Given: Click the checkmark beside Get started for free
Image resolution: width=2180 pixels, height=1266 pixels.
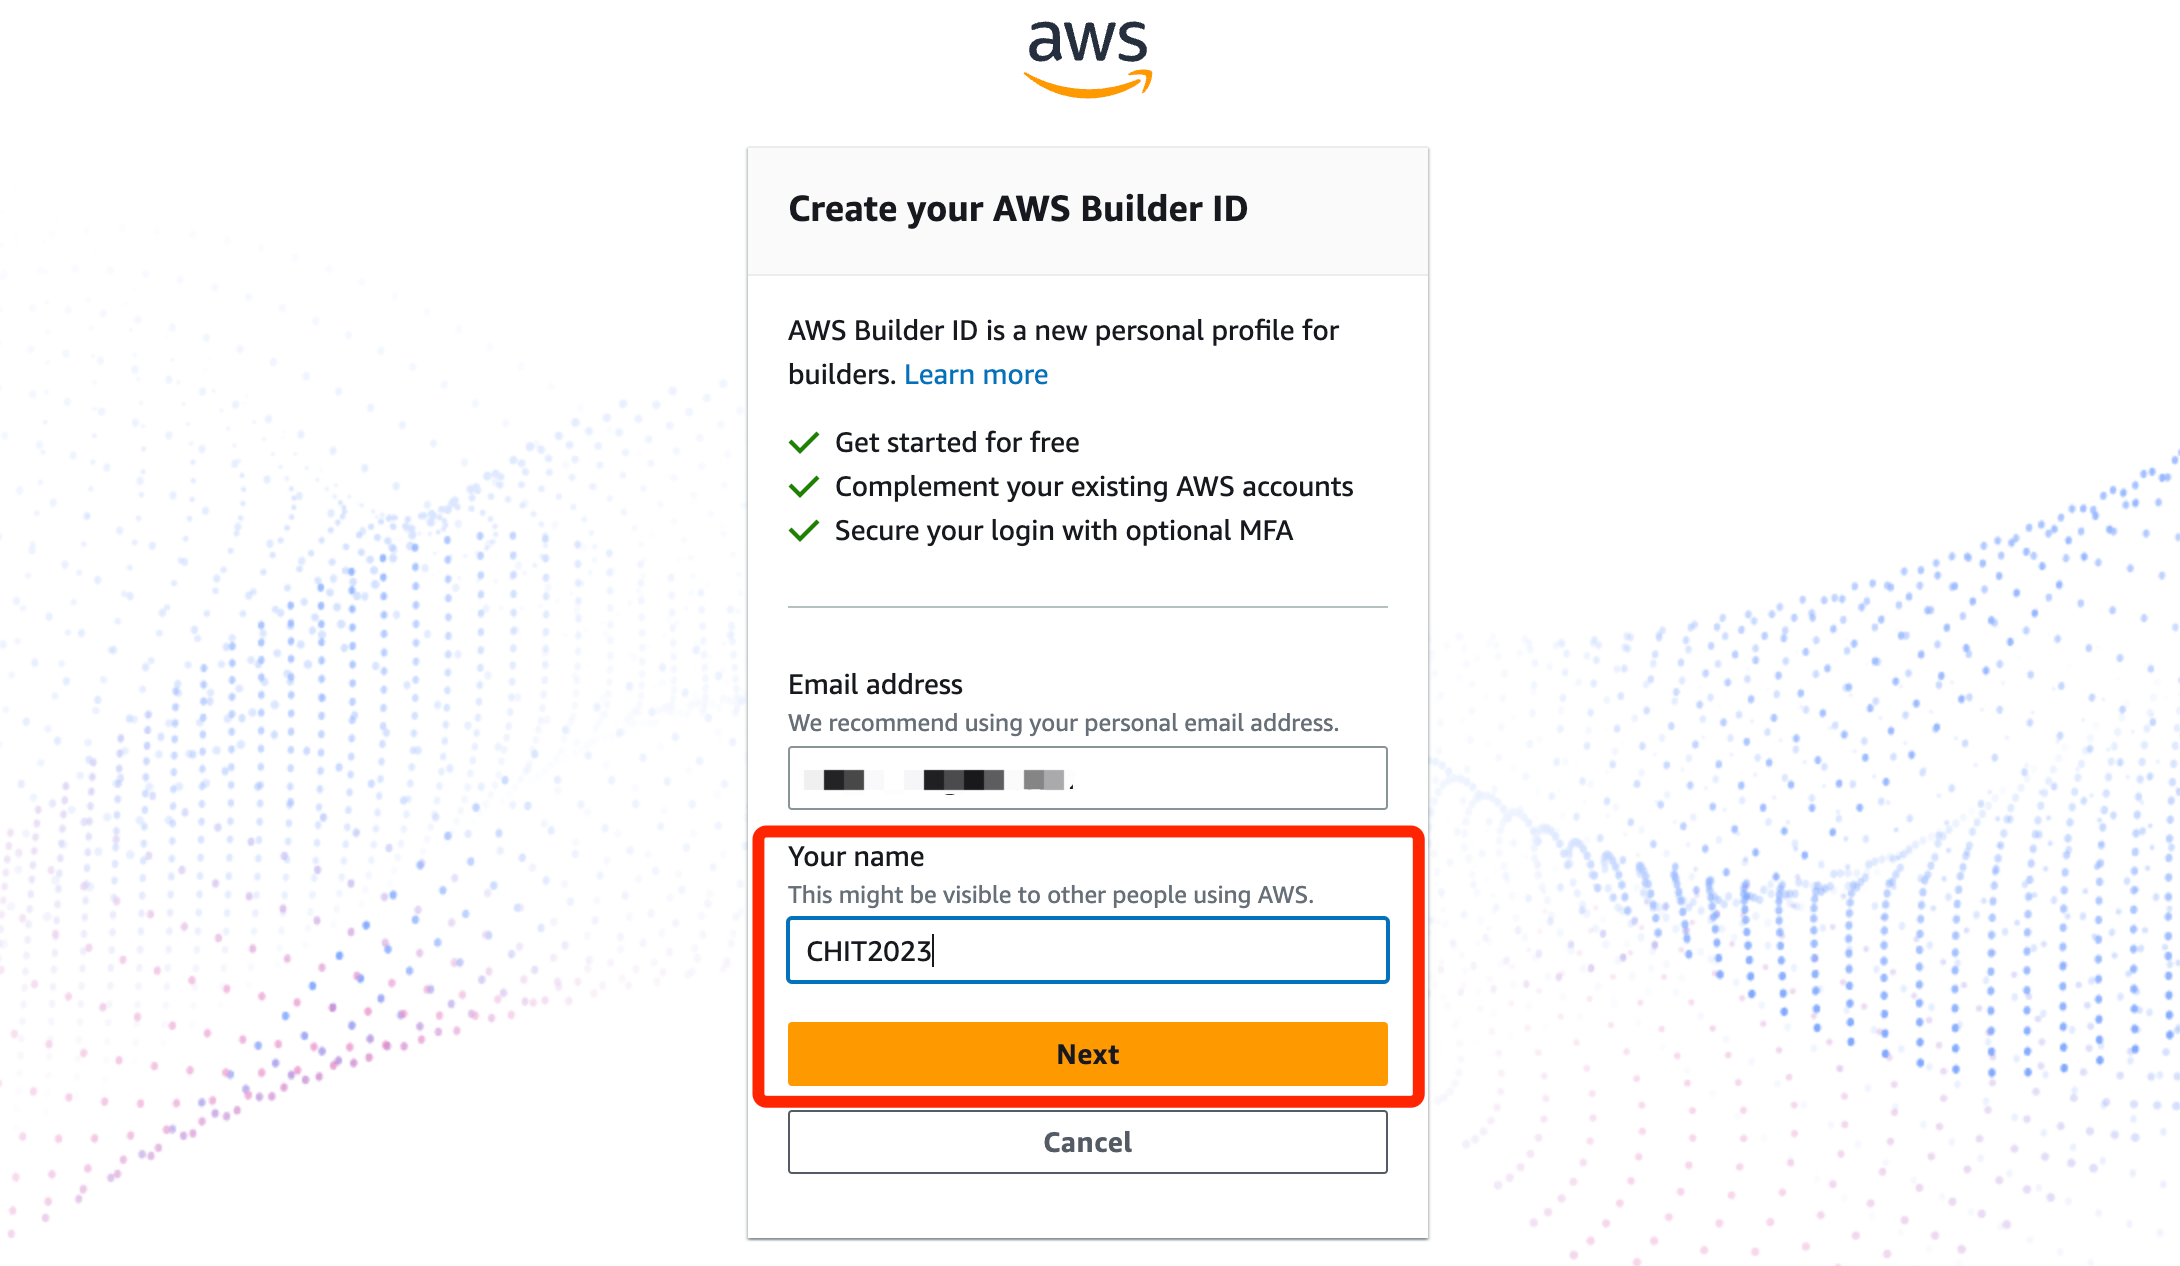Looking at the screenshot, I should (x=804, y=442).
